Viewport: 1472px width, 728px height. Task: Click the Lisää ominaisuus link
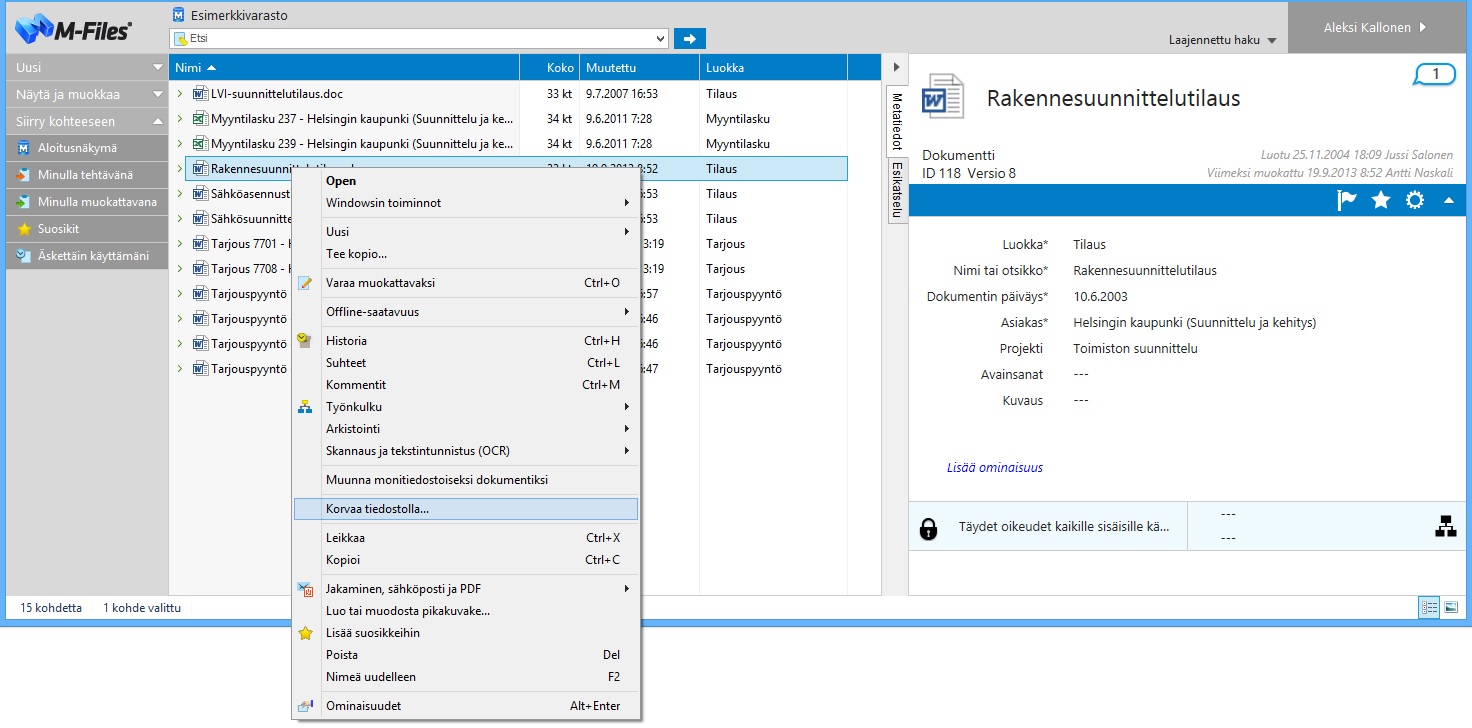tap(995, 467)
